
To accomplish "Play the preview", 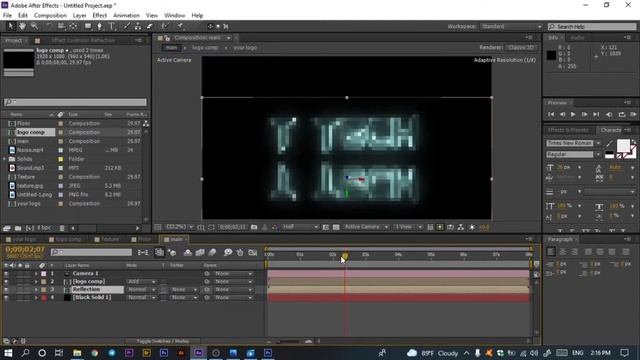I will [x=573, y=114].
